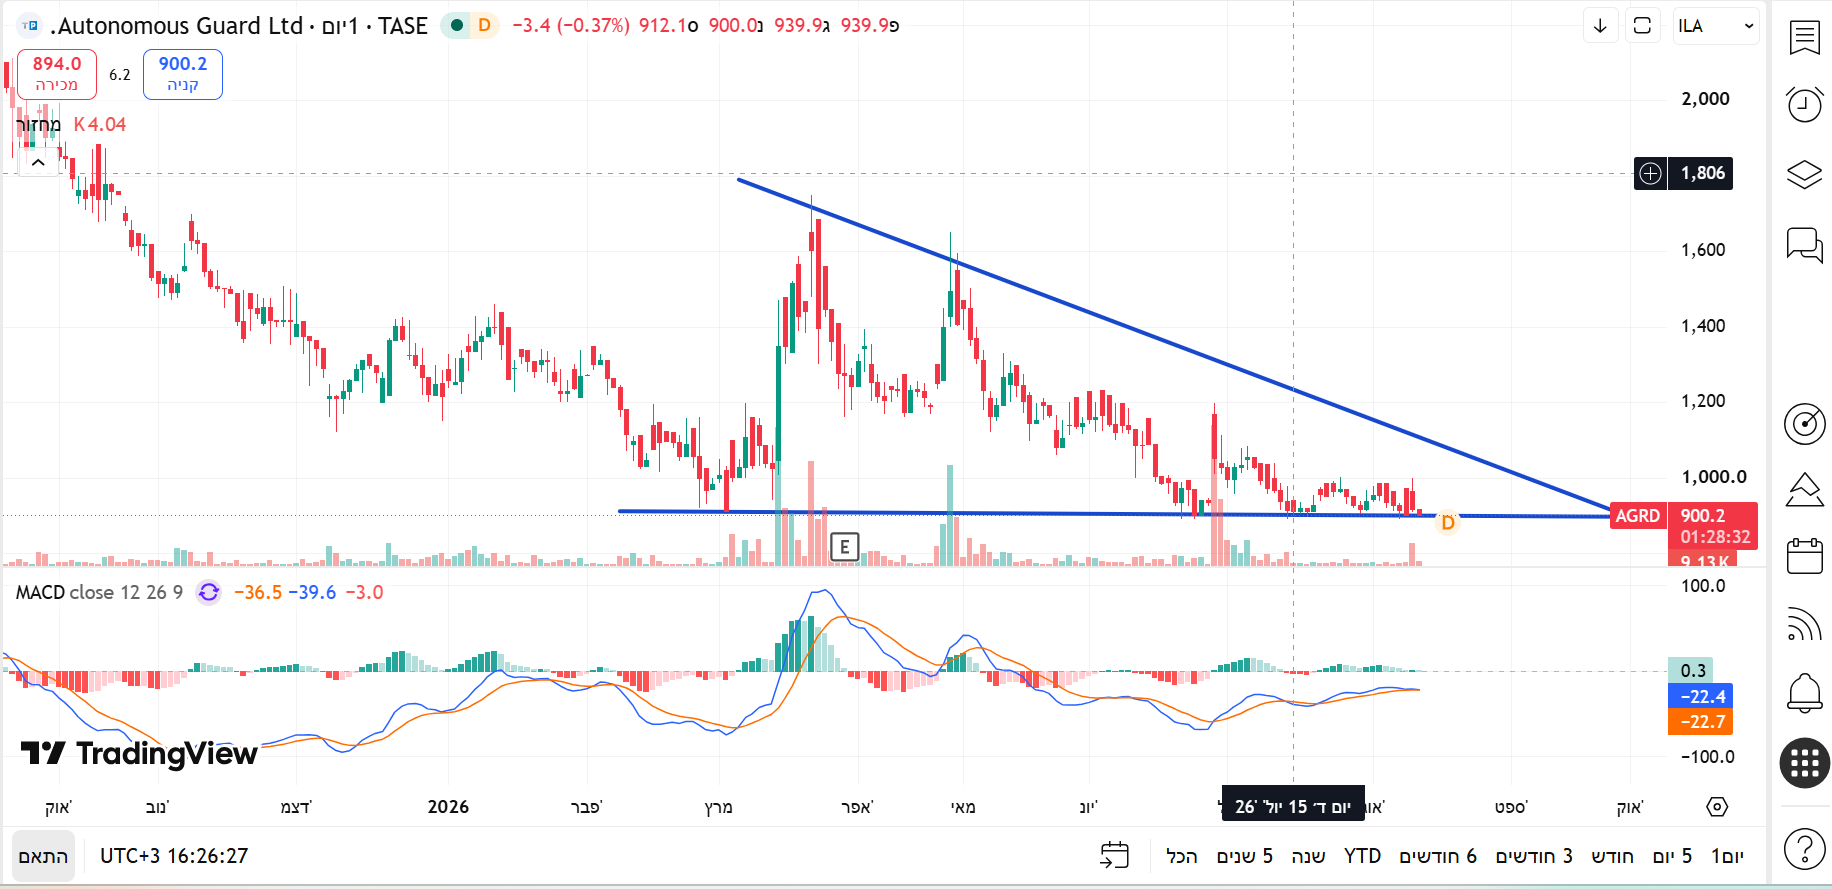This screenshot has width=1832, height=889.
Task: Click the red −3.0 histogram value
Action: (x=364, y=592)
